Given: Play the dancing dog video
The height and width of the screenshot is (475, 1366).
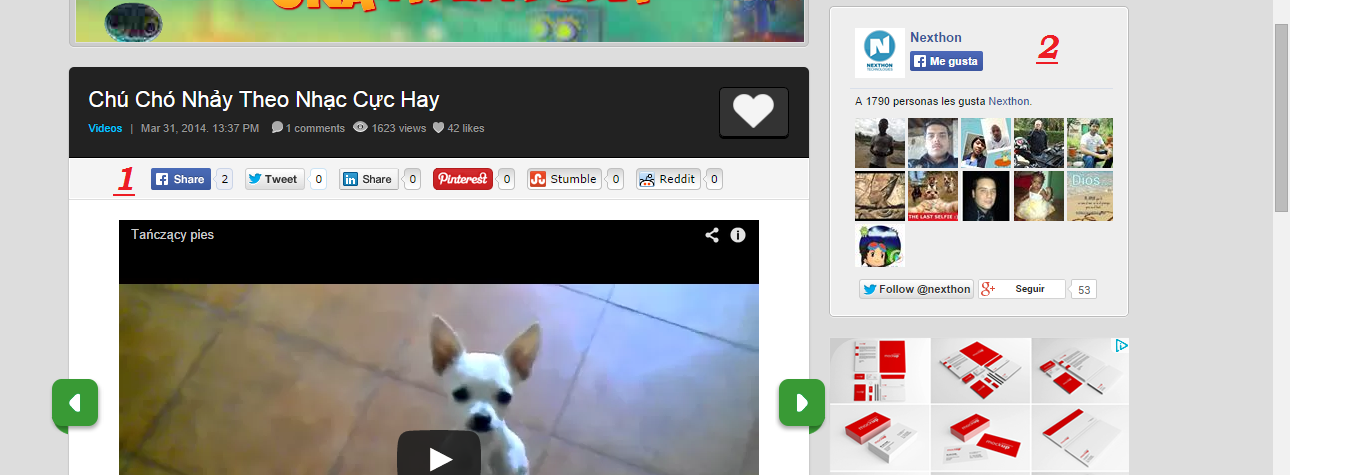Looking at the screenshot, I should tap(439, 456).
